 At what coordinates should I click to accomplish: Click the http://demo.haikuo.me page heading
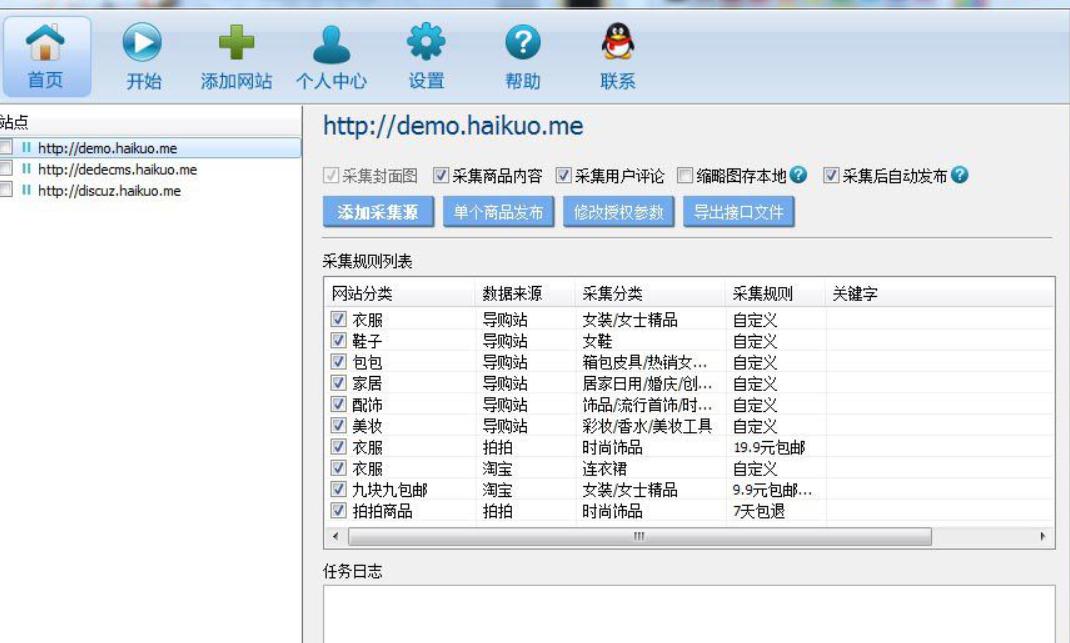pyautogui.click(x=453, y=126)
